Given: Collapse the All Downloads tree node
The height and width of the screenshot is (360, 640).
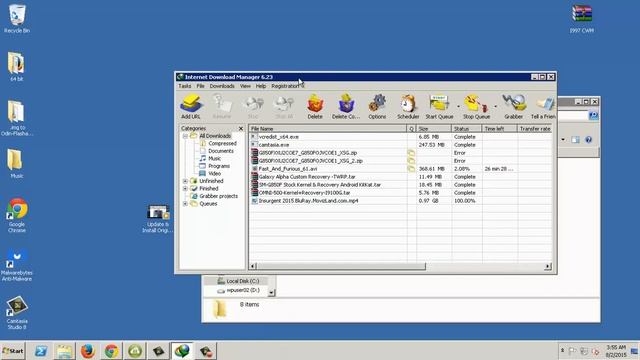Looking at the screenshot, I should tap(185, 136).
